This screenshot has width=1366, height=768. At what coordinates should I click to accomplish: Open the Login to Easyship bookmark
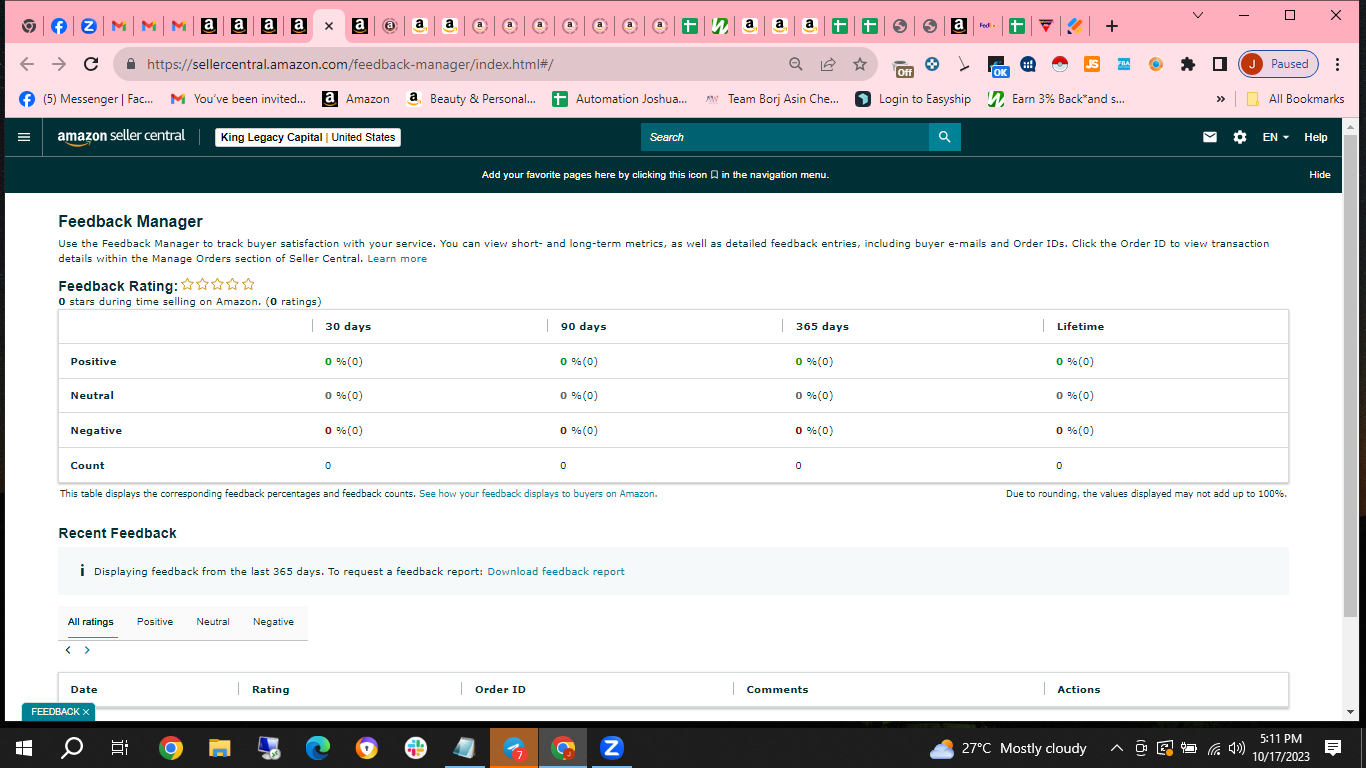(x=913, y=99)
